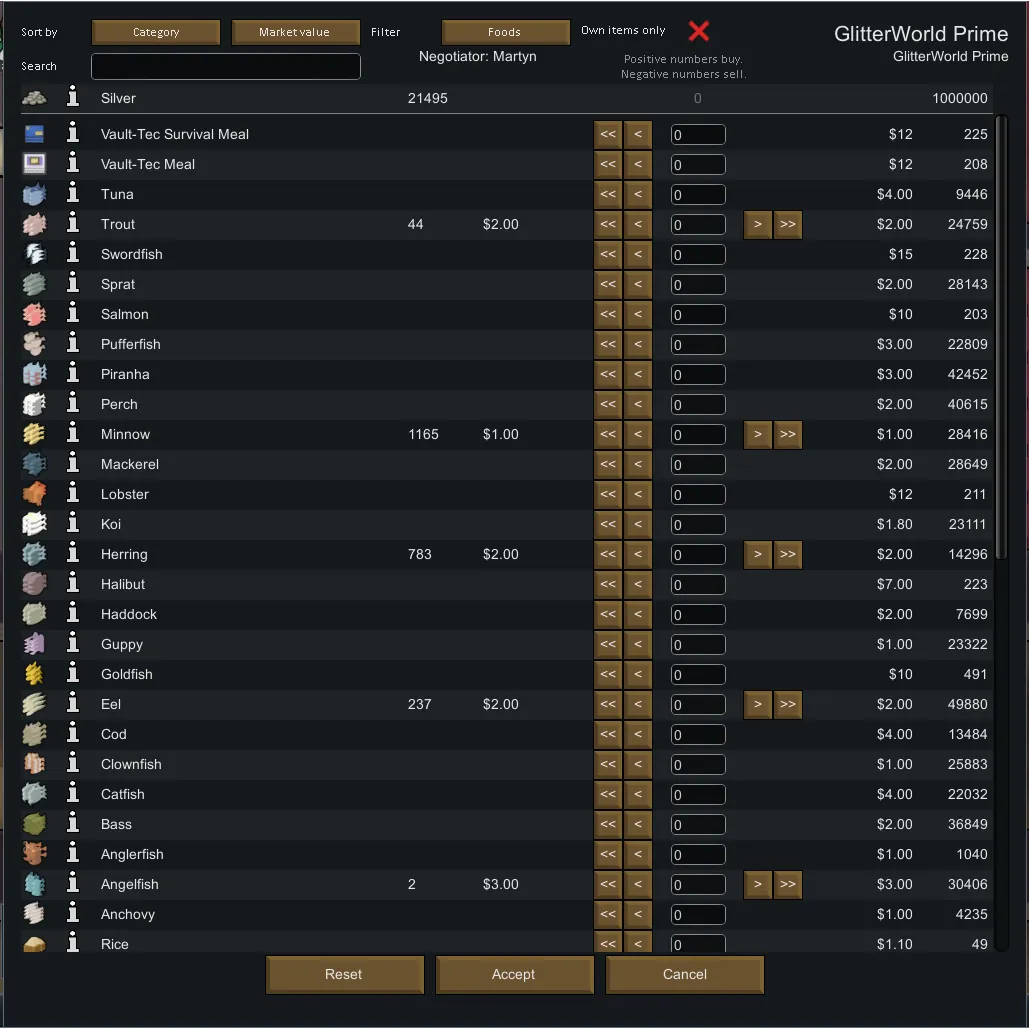Click the Trout double-right arrow button
1029x1028 pixels.
(x=788, y=224)
